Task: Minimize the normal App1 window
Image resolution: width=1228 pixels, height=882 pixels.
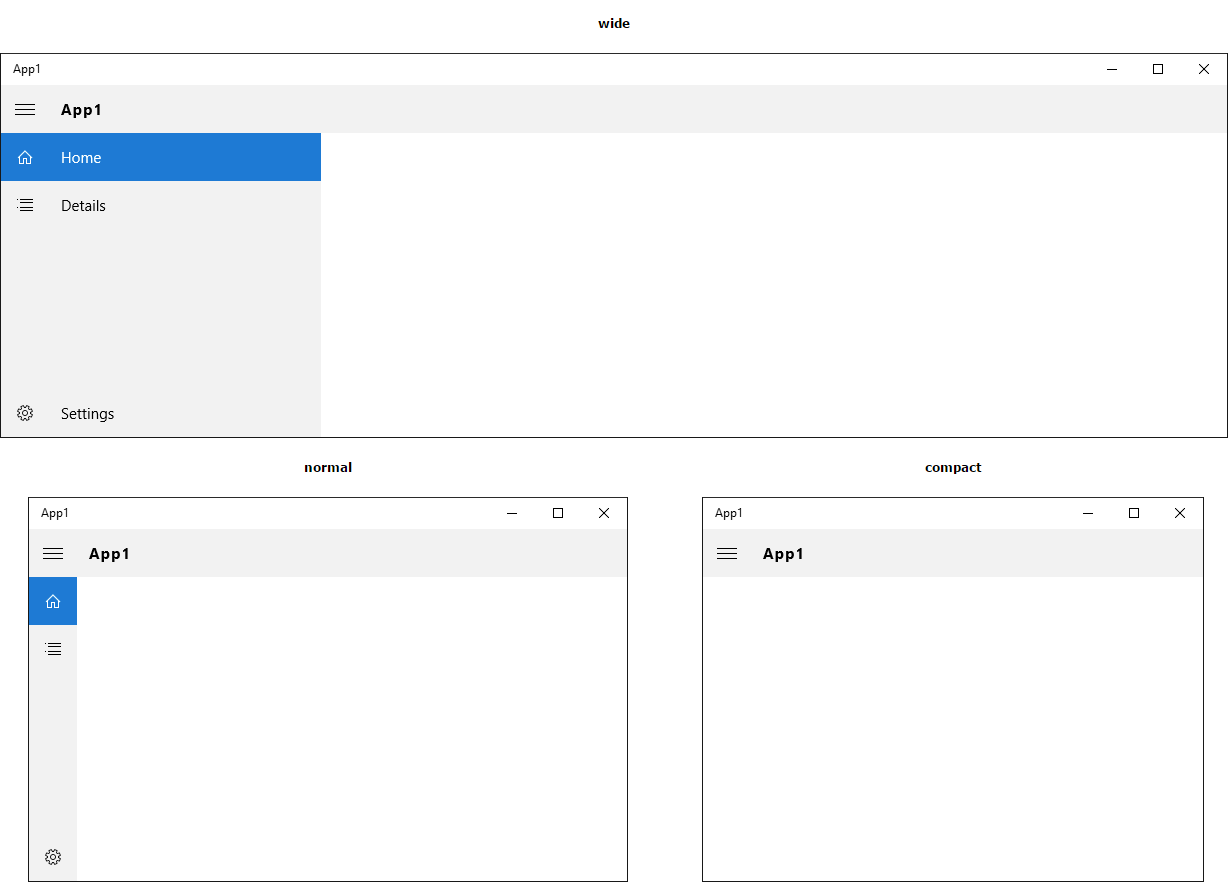Action: (512, 513)
